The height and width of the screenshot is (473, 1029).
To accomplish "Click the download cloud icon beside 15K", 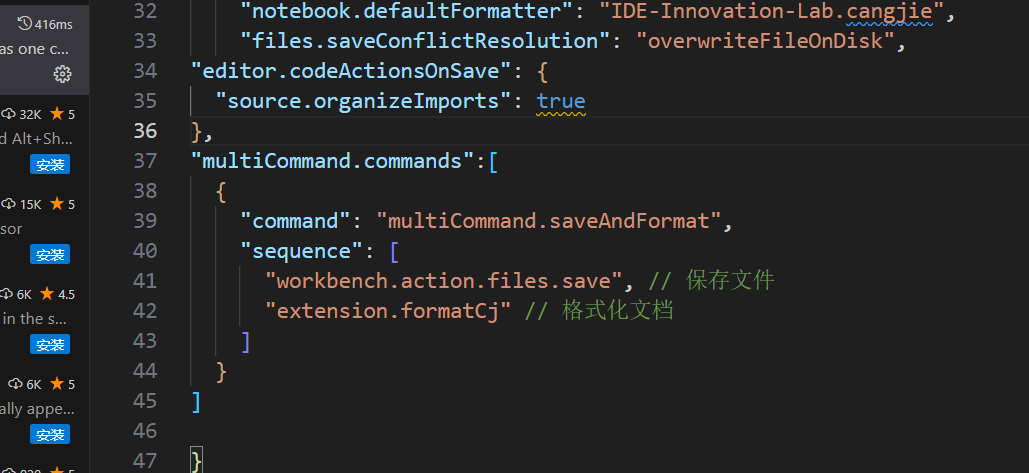I will (x=9, y=204).
